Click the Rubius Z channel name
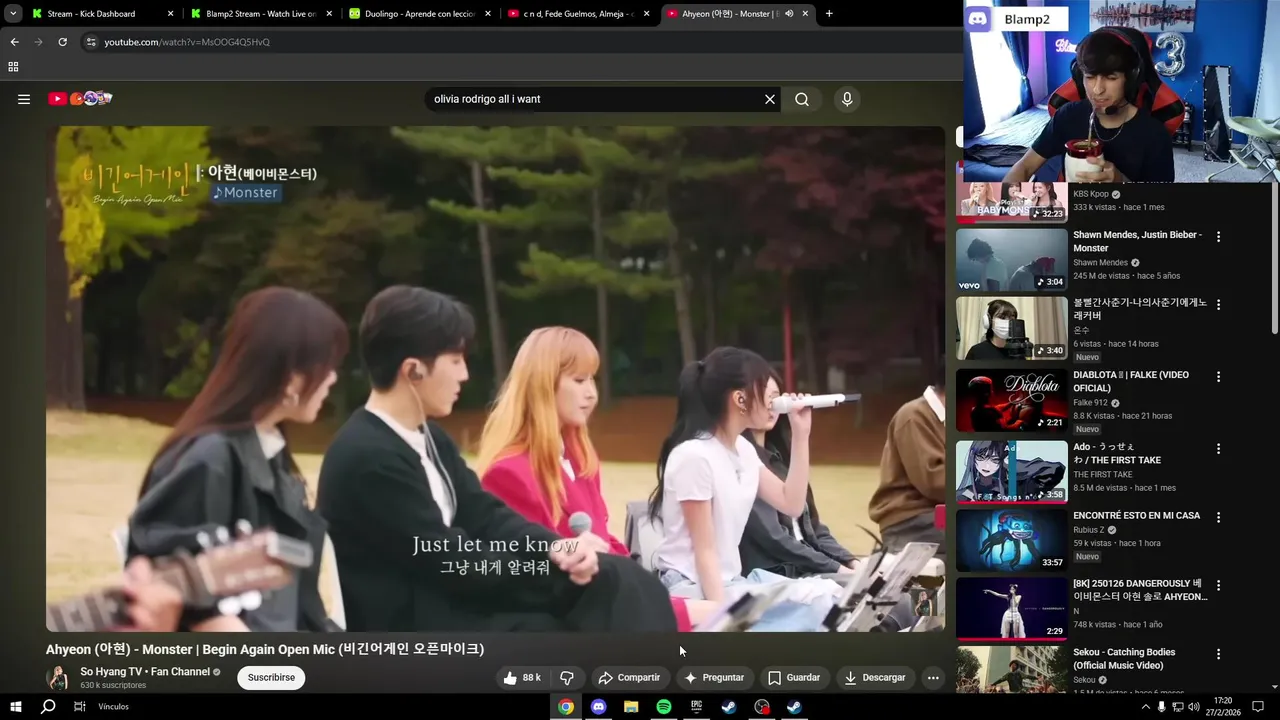Viewport: 1280px width, 720px height. [x=1089, y=530]
